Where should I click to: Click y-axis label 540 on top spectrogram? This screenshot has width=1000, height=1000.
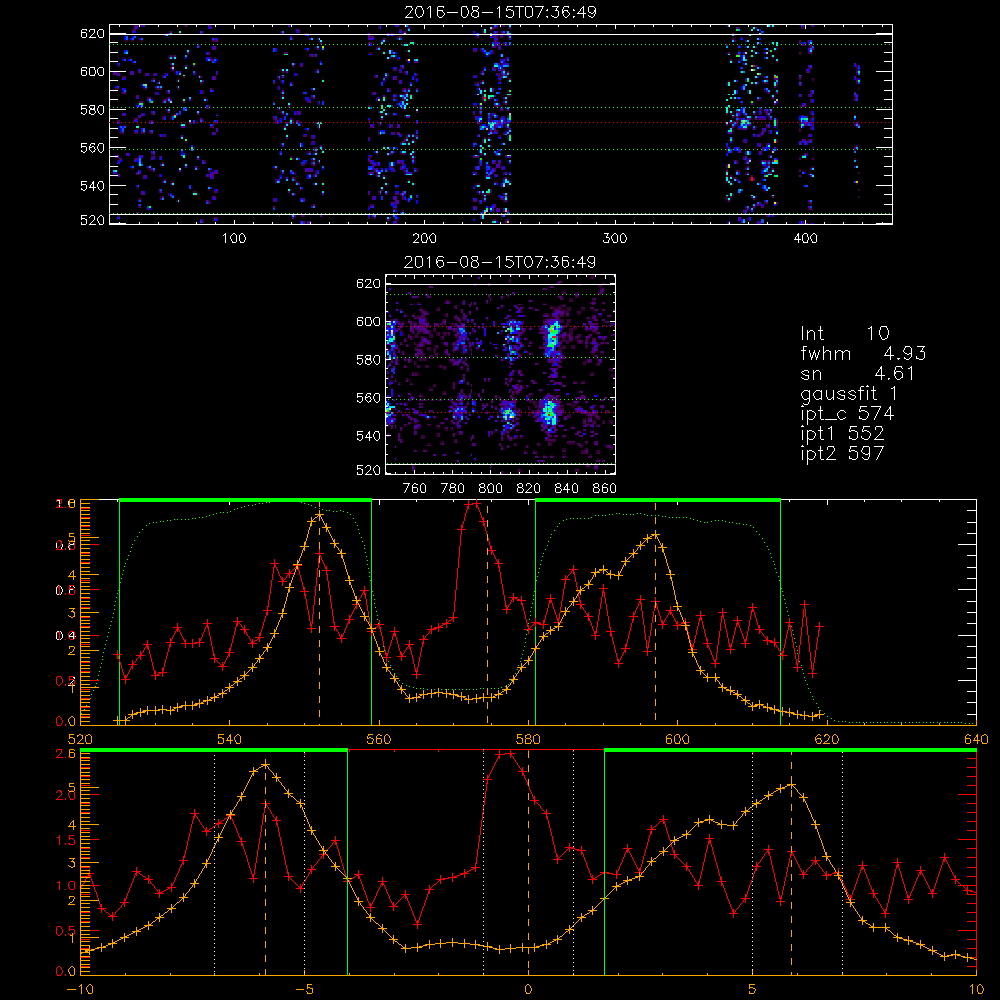click(x=92, y=186)
